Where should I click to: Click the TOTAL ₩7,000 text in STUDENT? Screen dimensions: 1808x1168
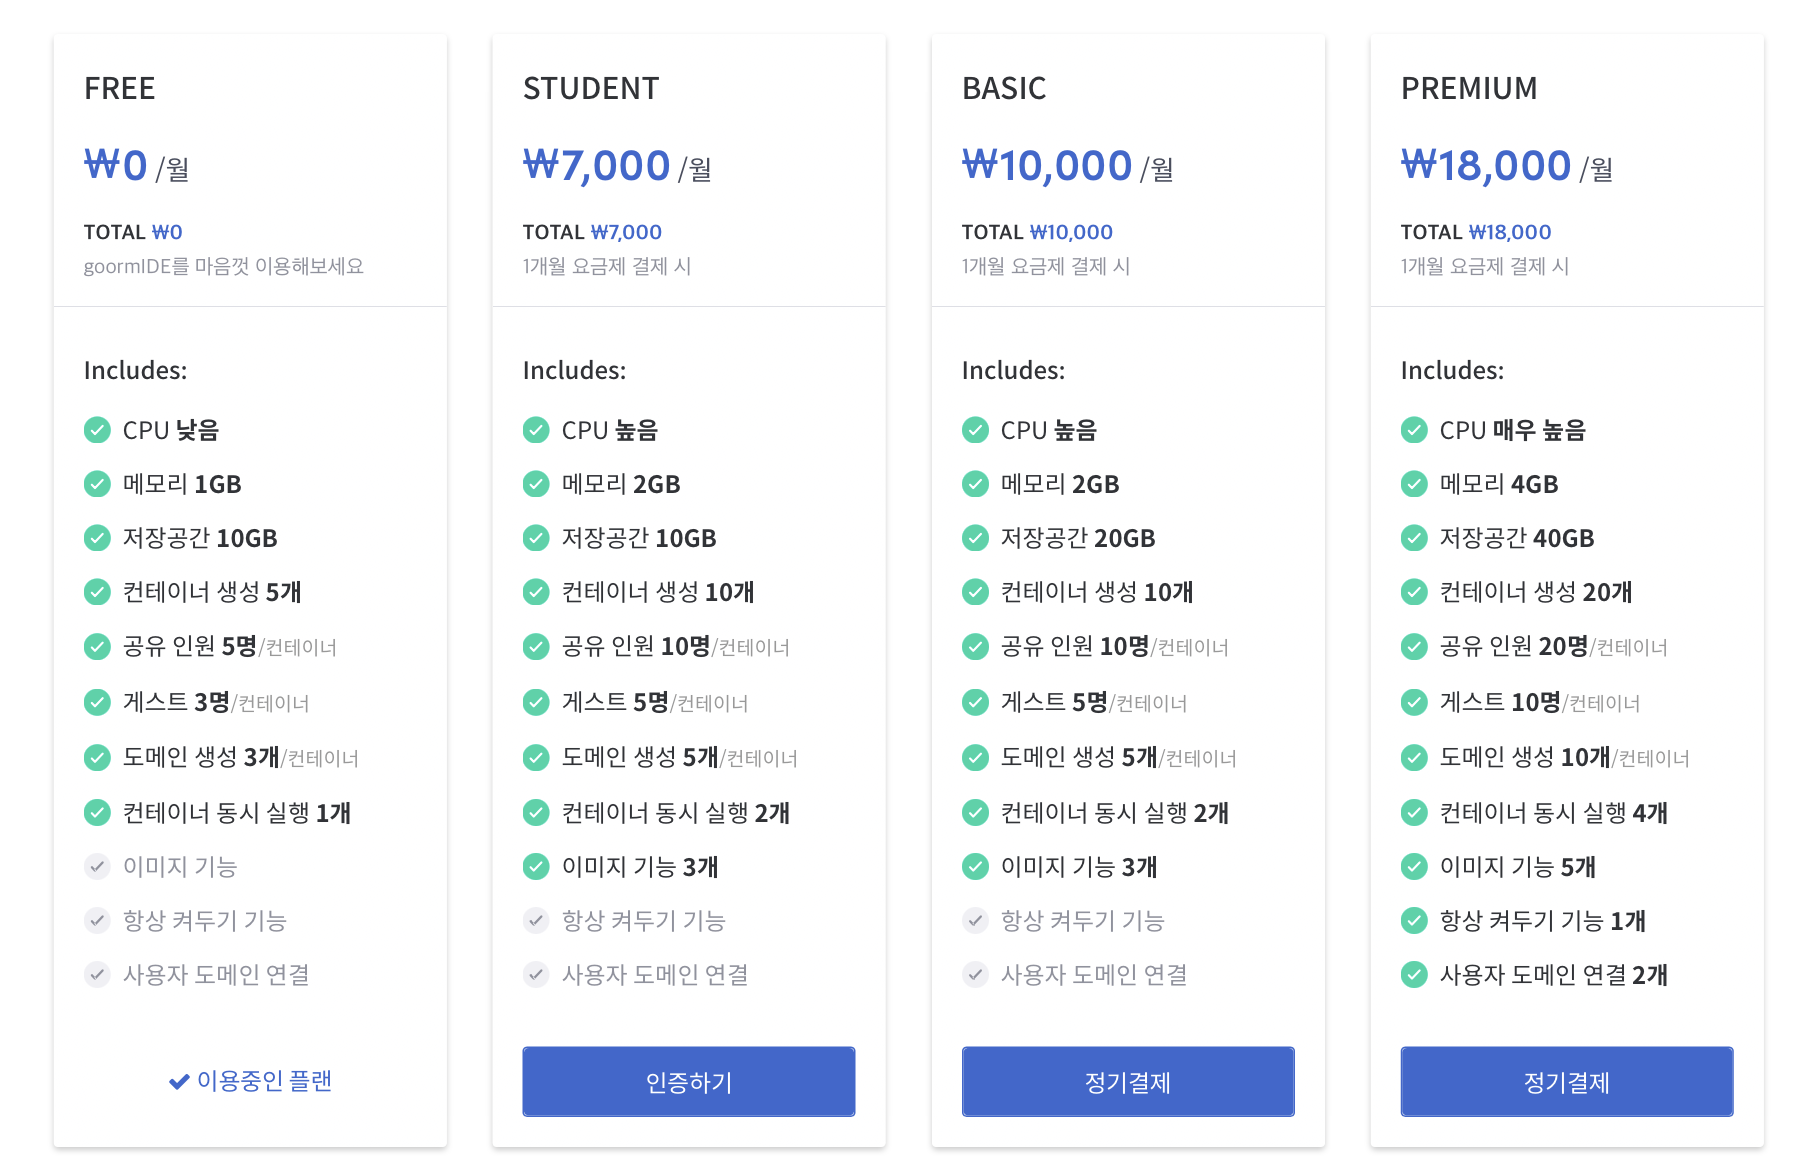coord(592,232)
